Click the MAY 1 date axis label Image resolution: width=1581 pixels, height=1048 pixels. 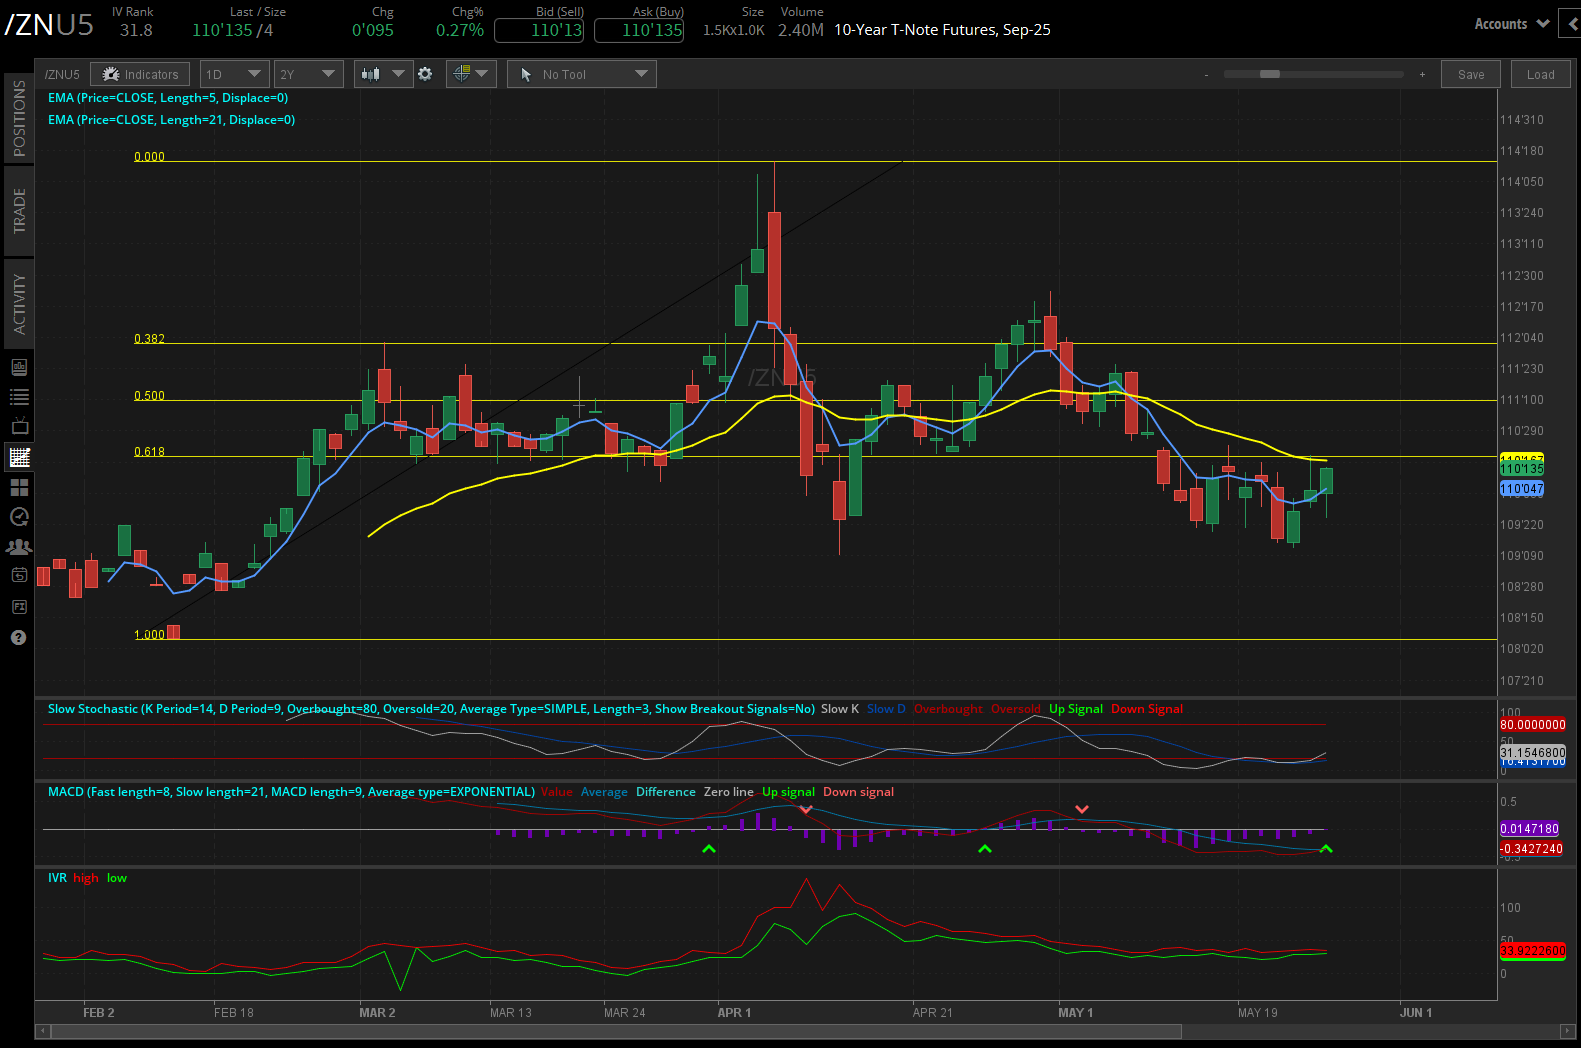click(x=1076, y=1013)
